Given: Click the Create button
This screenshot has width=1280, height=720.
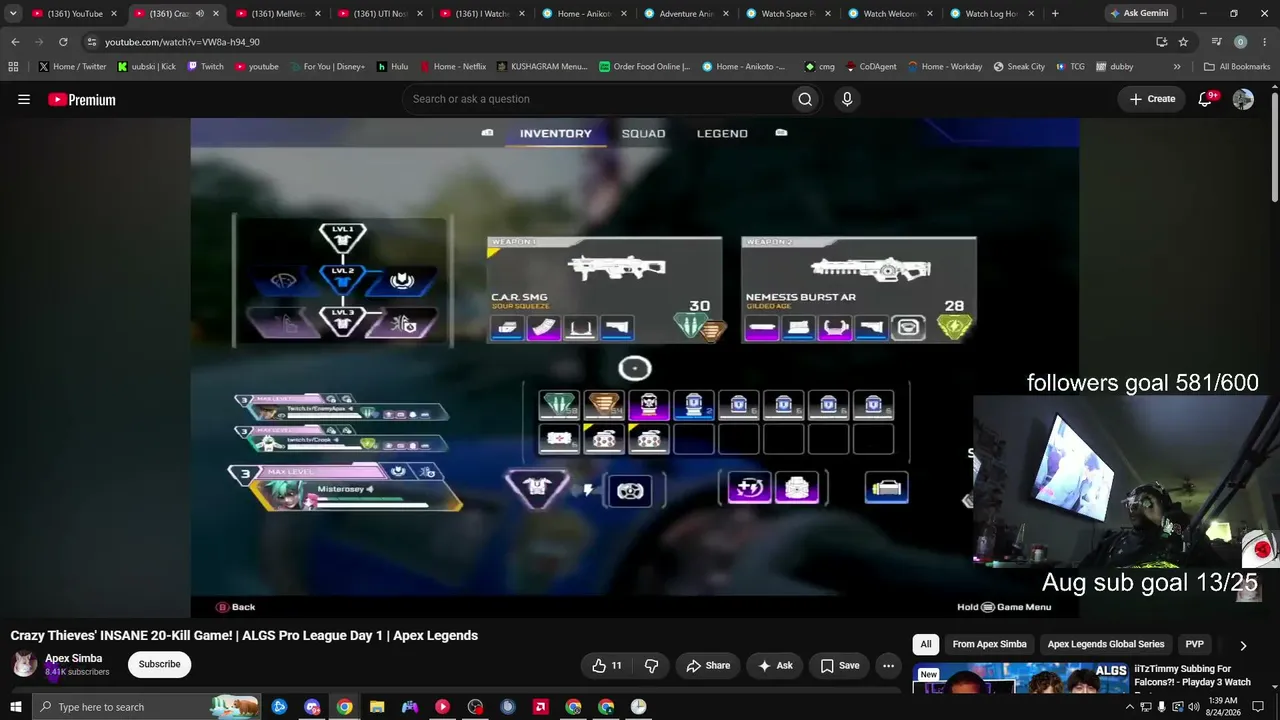Looking at the screenshot, I should [x=1152, y=99].
